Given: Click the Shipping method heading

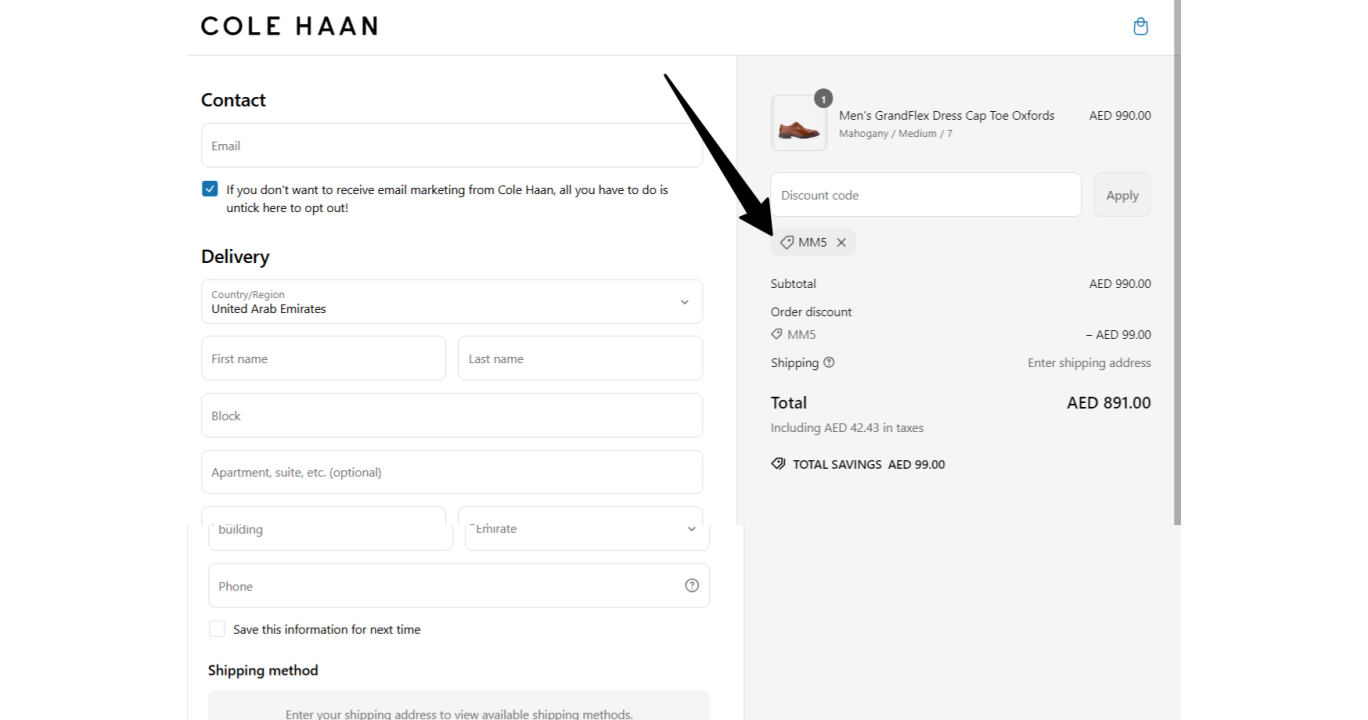Looking at the screenshot, I should 263,671.
